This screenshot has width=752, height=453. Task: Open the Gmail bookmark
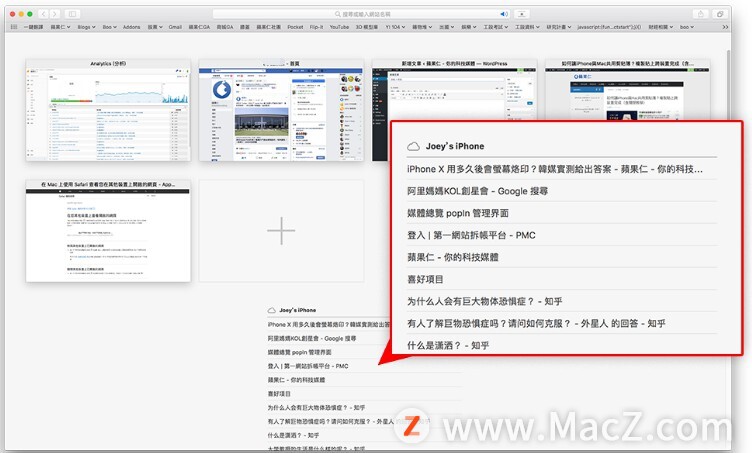click(175, 27)
